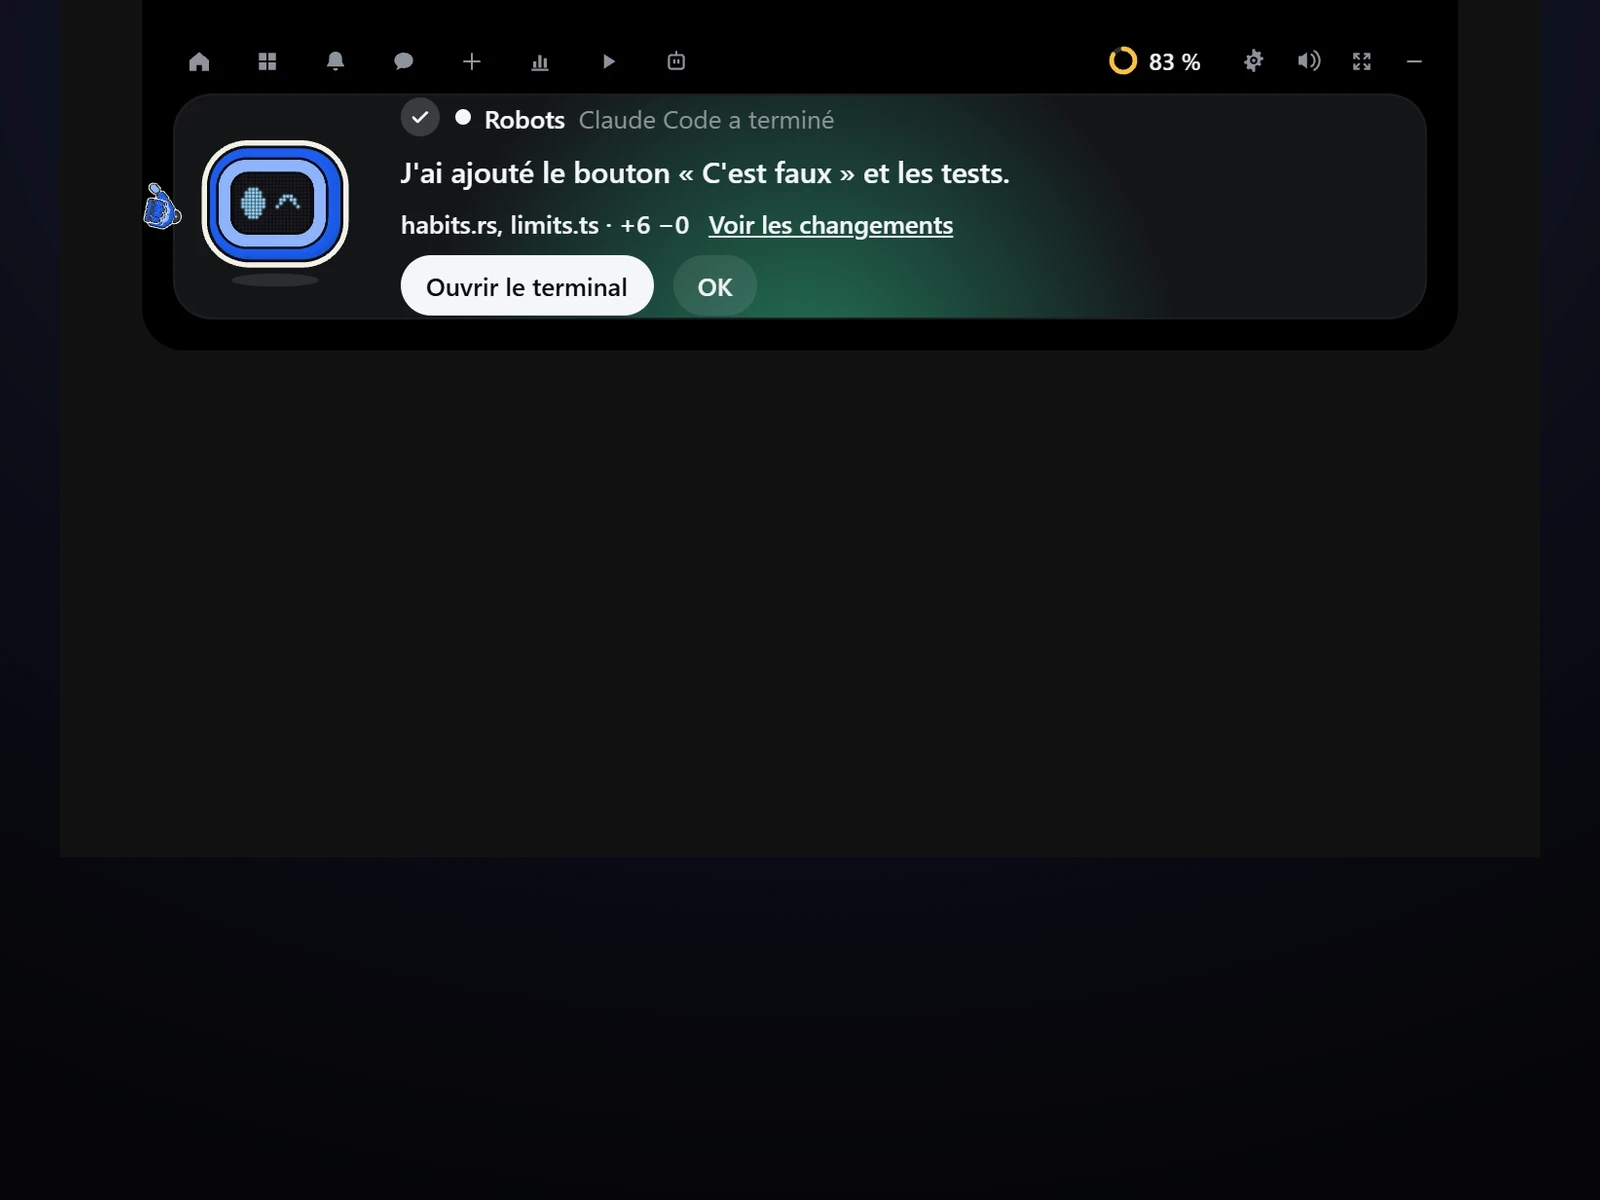1600x1200 pixels.
Task: Open the "Voir les changements" link
Action: pyautogui.click(x=830, y=225)
